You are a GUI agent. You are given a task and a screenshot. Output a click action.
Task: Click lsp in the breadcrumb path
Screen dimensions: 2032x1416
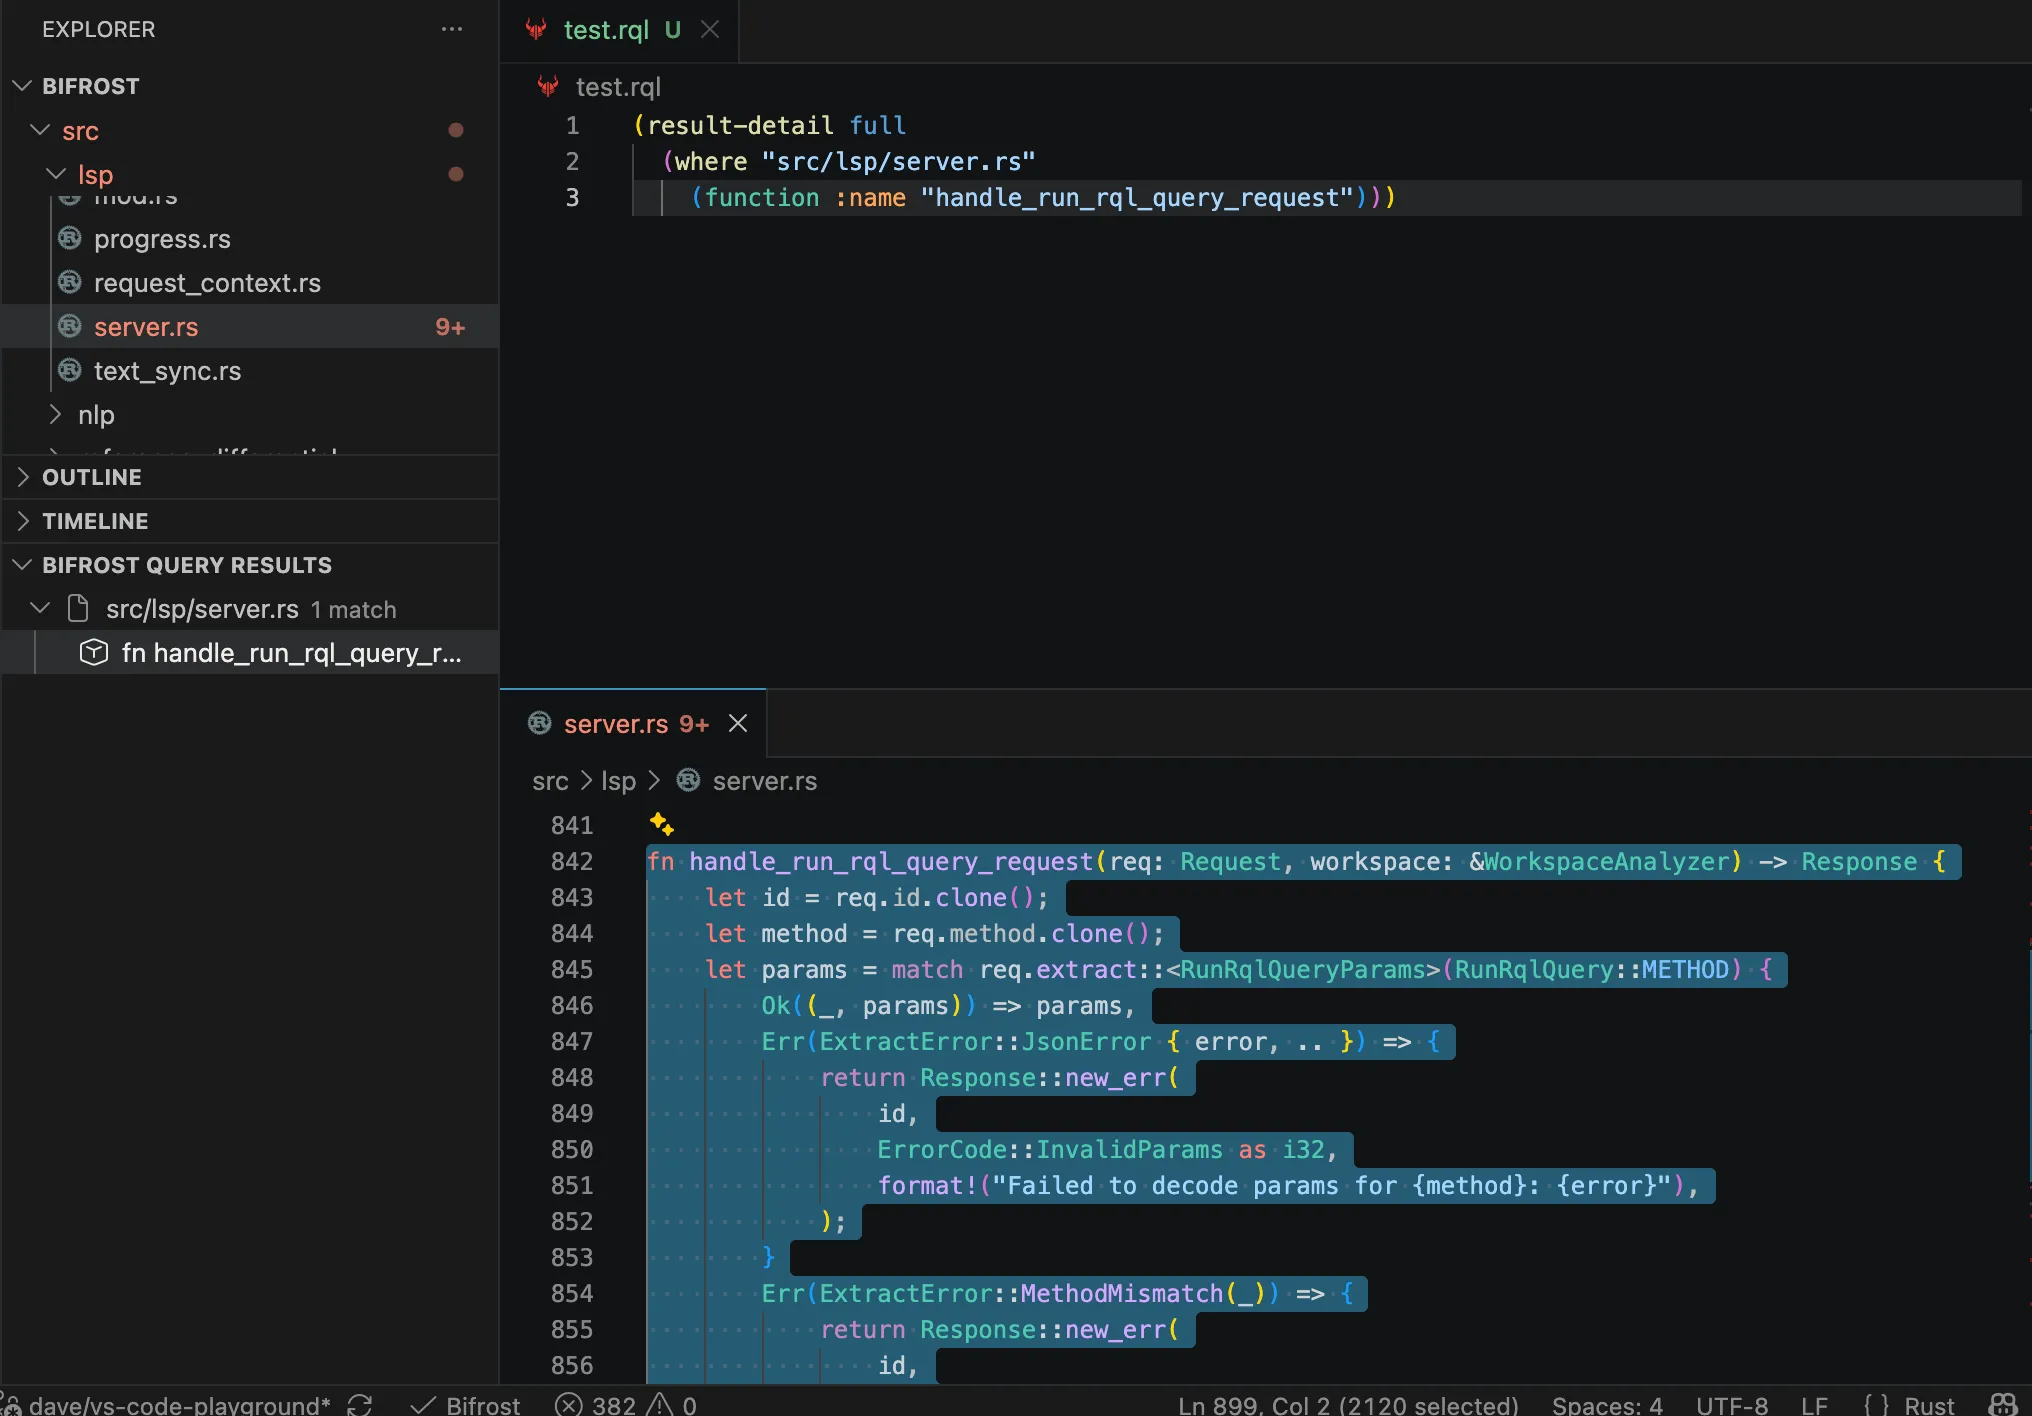coord(618,781)
